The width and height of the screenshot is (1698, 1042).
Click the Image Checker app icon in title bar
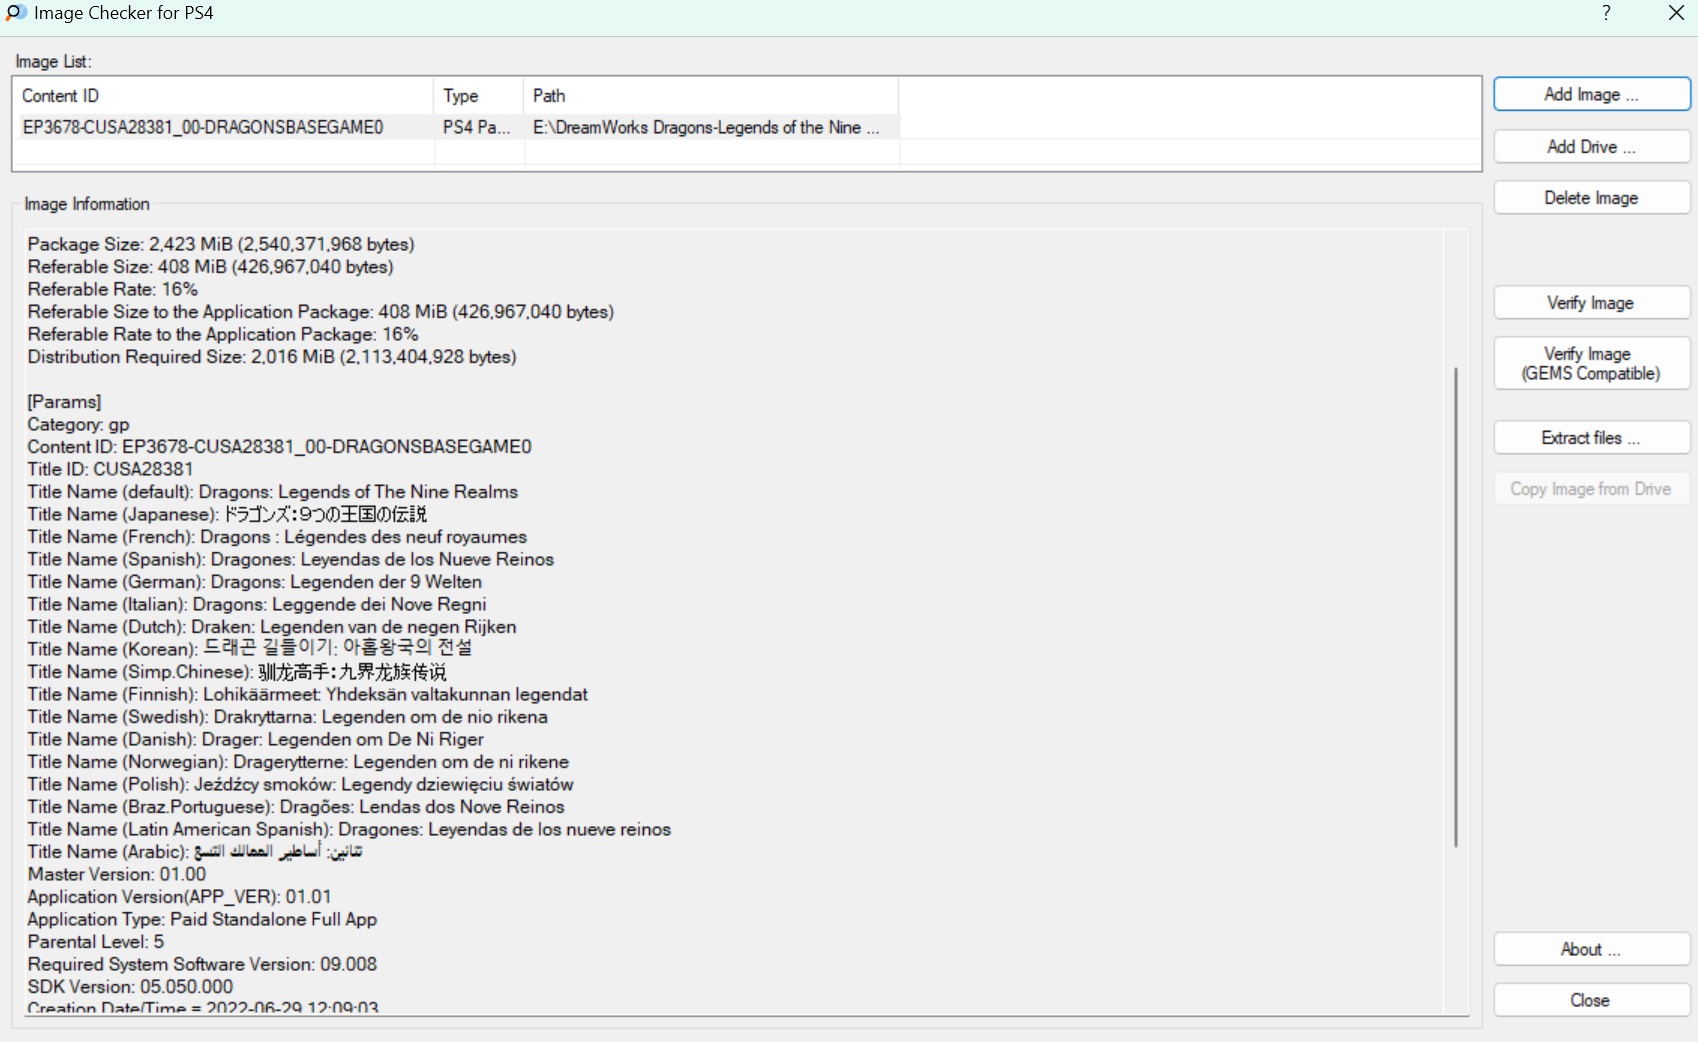16,13
